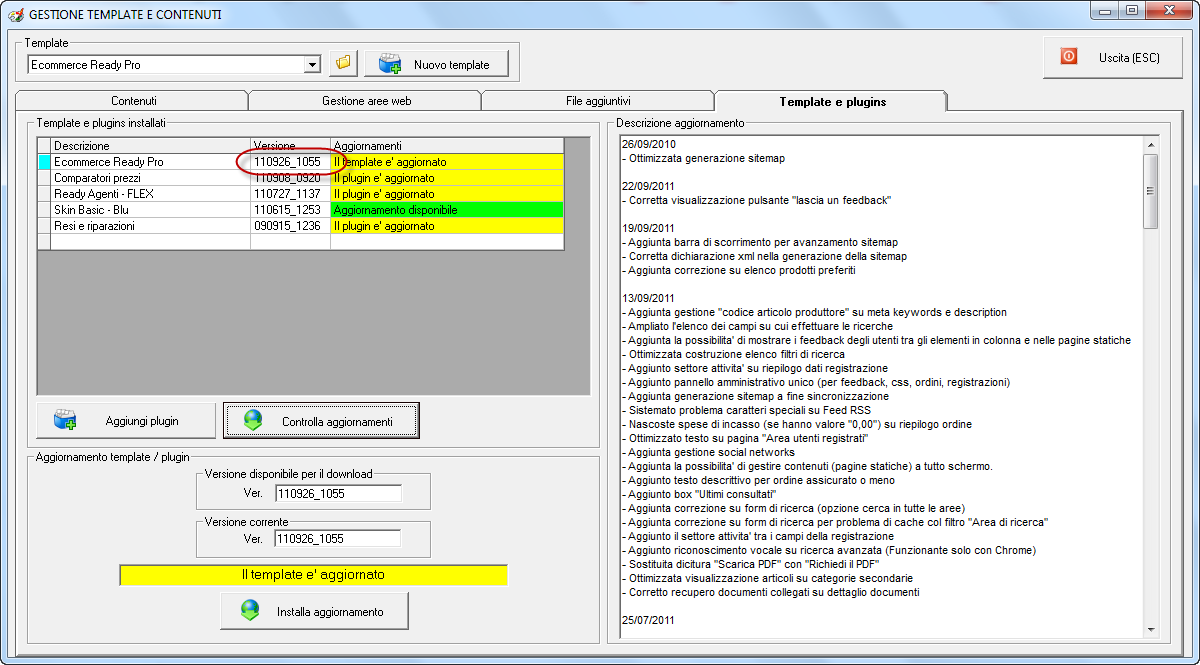The height and width of the screenshot is (665, 1200).
Task: Select the Skin Basic - Blu row
Action: [x=150, y=210]
